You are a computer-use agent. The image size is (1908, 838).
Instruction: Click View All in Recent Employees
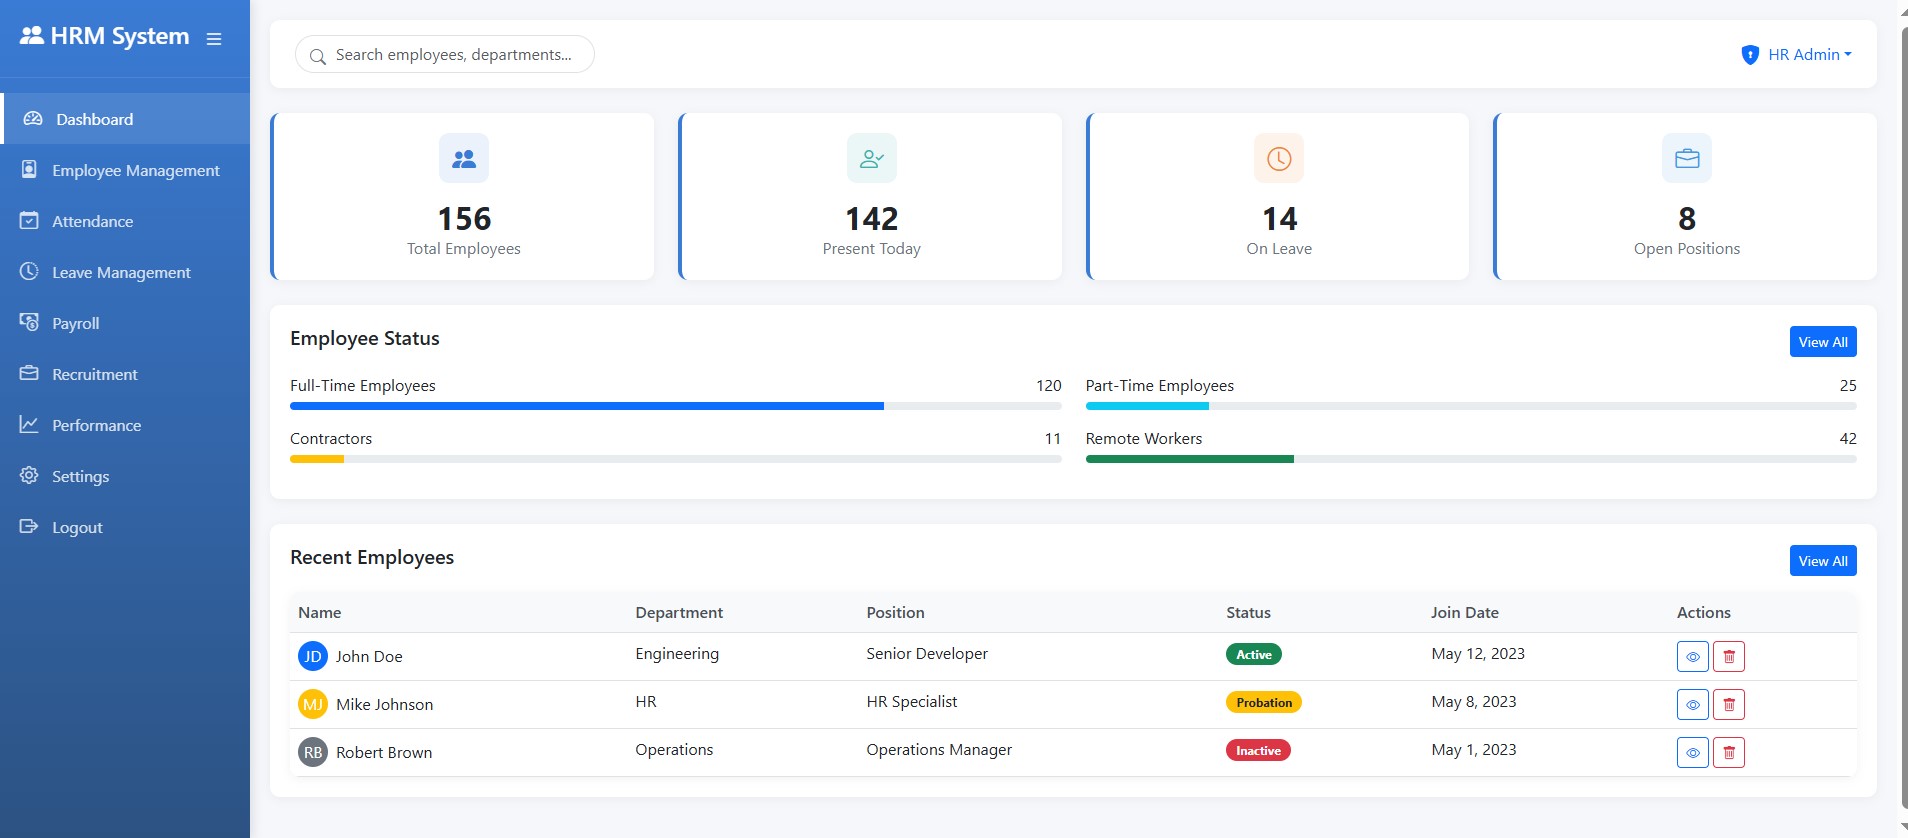pos(1822,561)
